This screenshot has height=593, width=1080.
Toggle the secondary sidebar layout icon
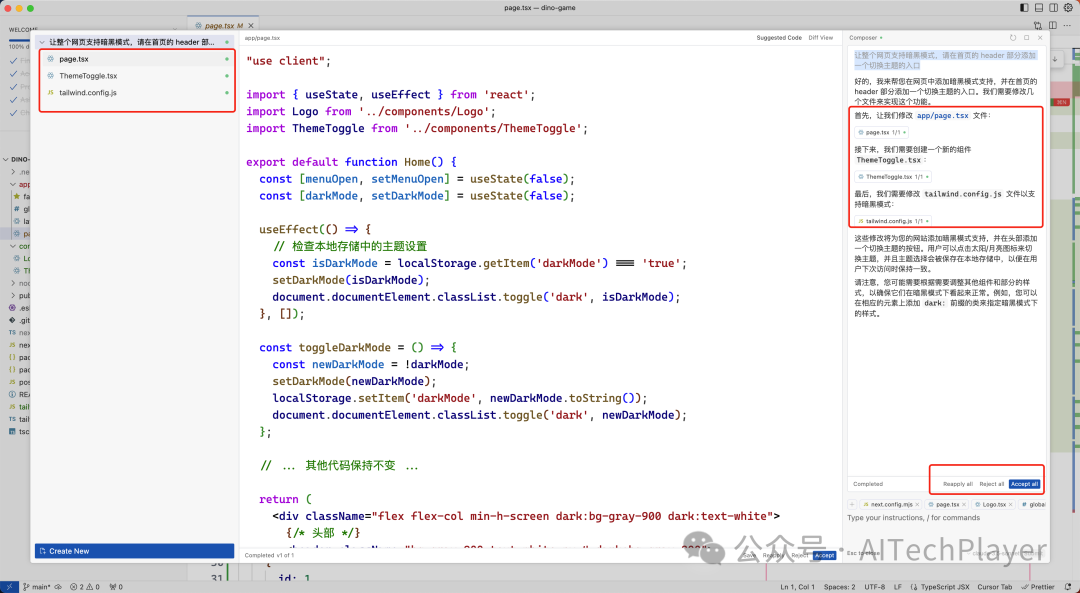tap(1052, 8)
